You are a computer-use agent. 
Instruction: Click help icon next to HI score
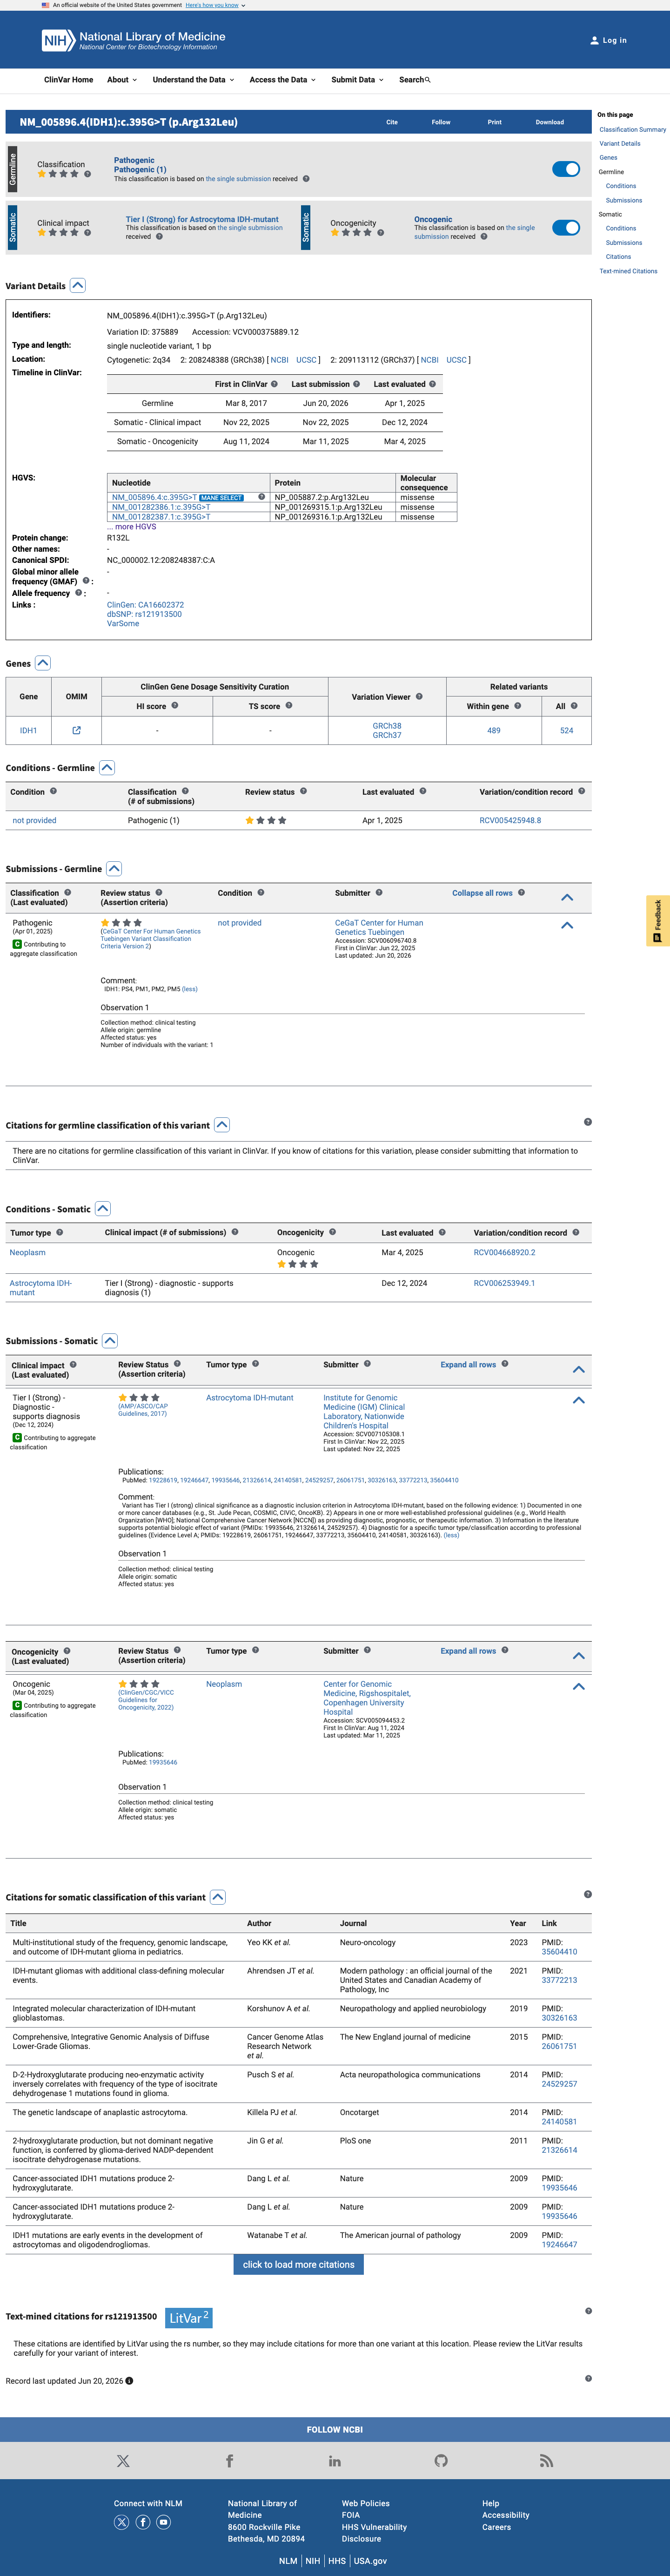click(174, 706)
